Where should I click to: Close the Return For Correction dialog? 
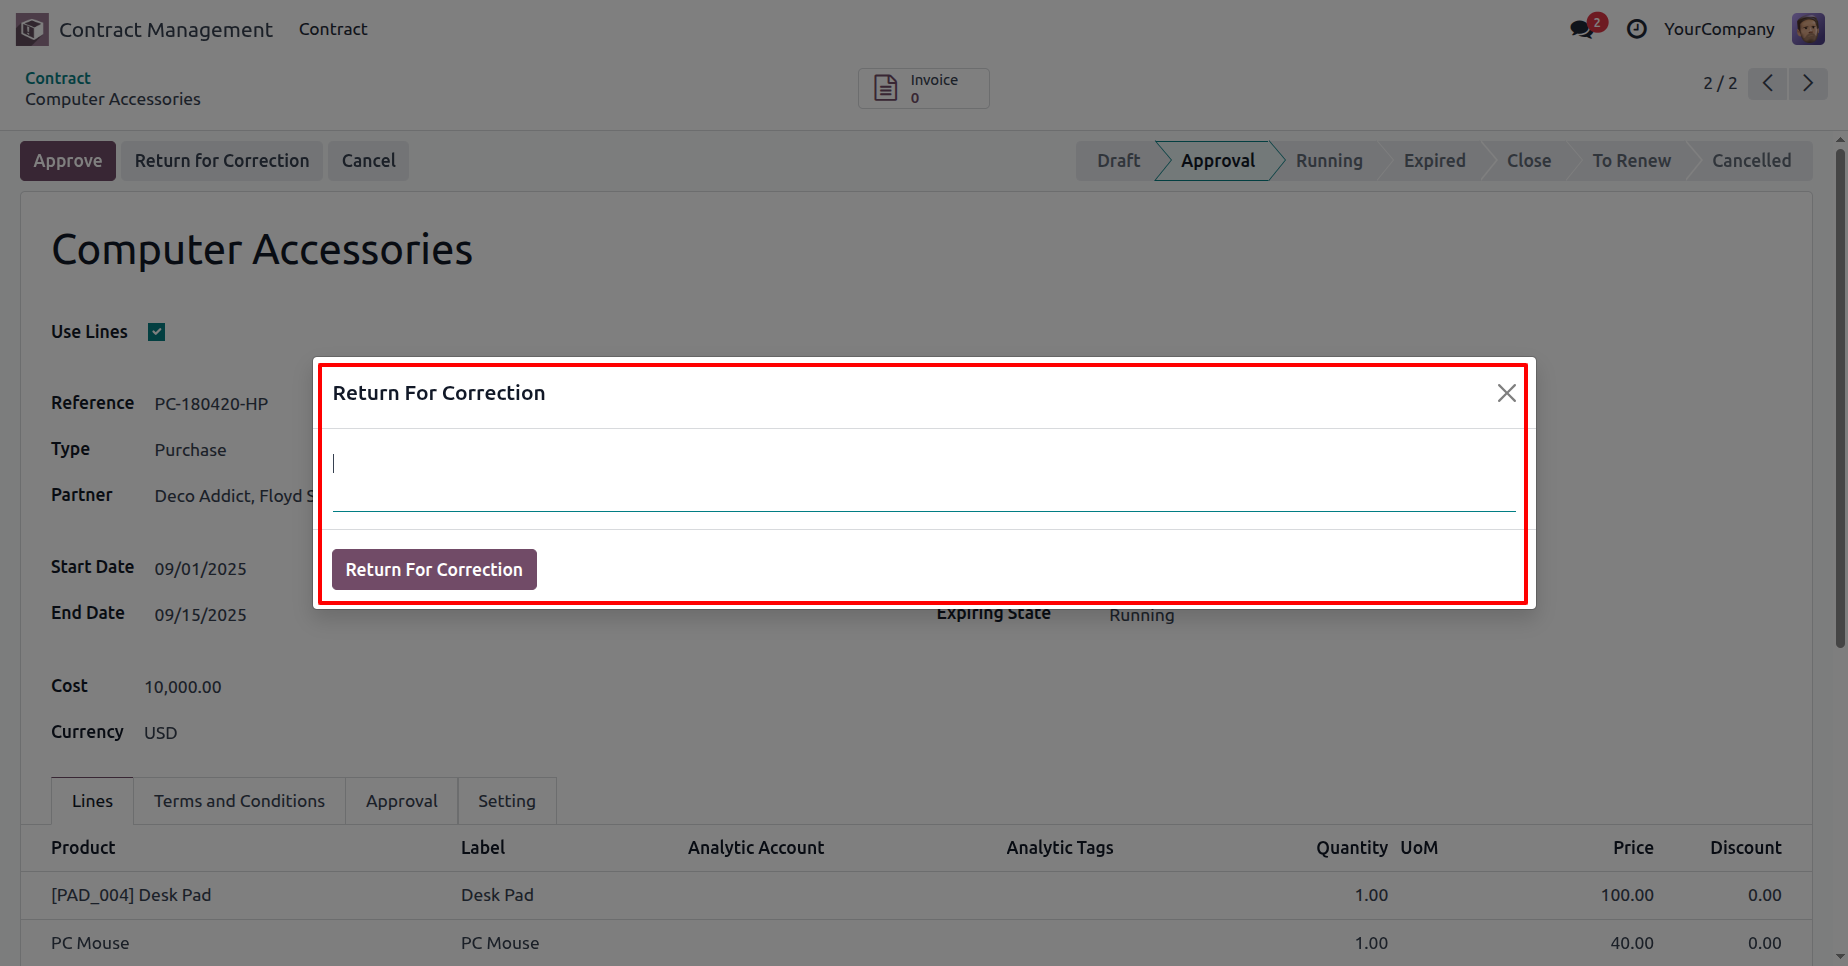coord(1506,393)
